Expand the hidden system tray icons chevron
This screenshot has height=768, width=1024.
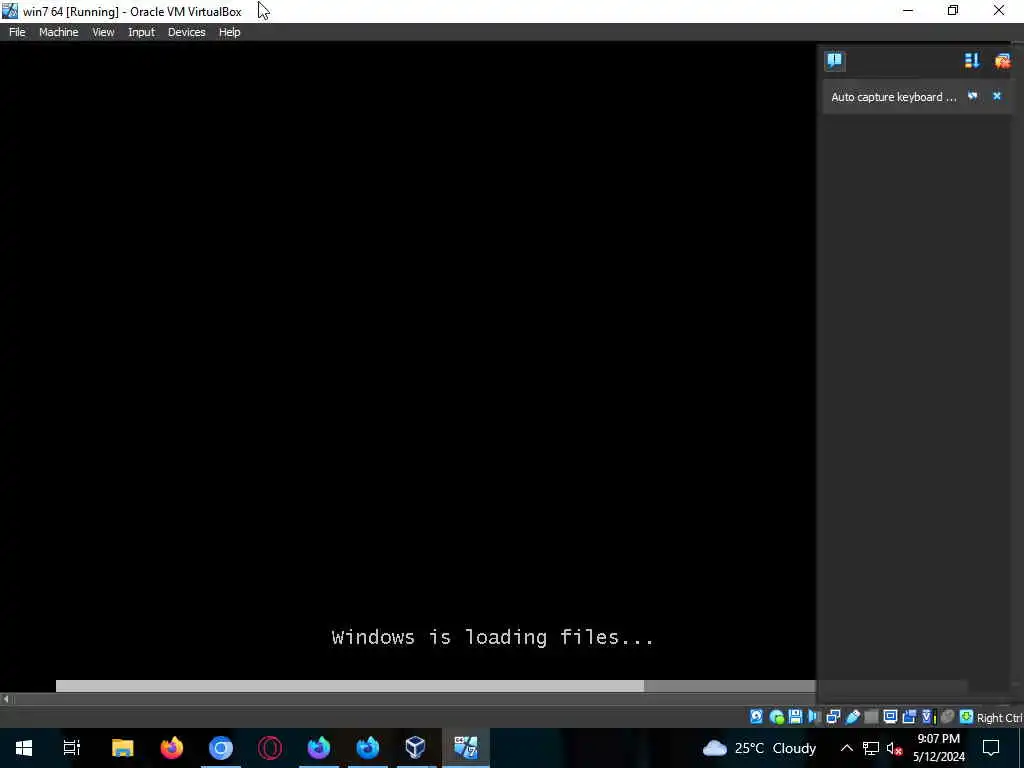click(x=846, y=748)
